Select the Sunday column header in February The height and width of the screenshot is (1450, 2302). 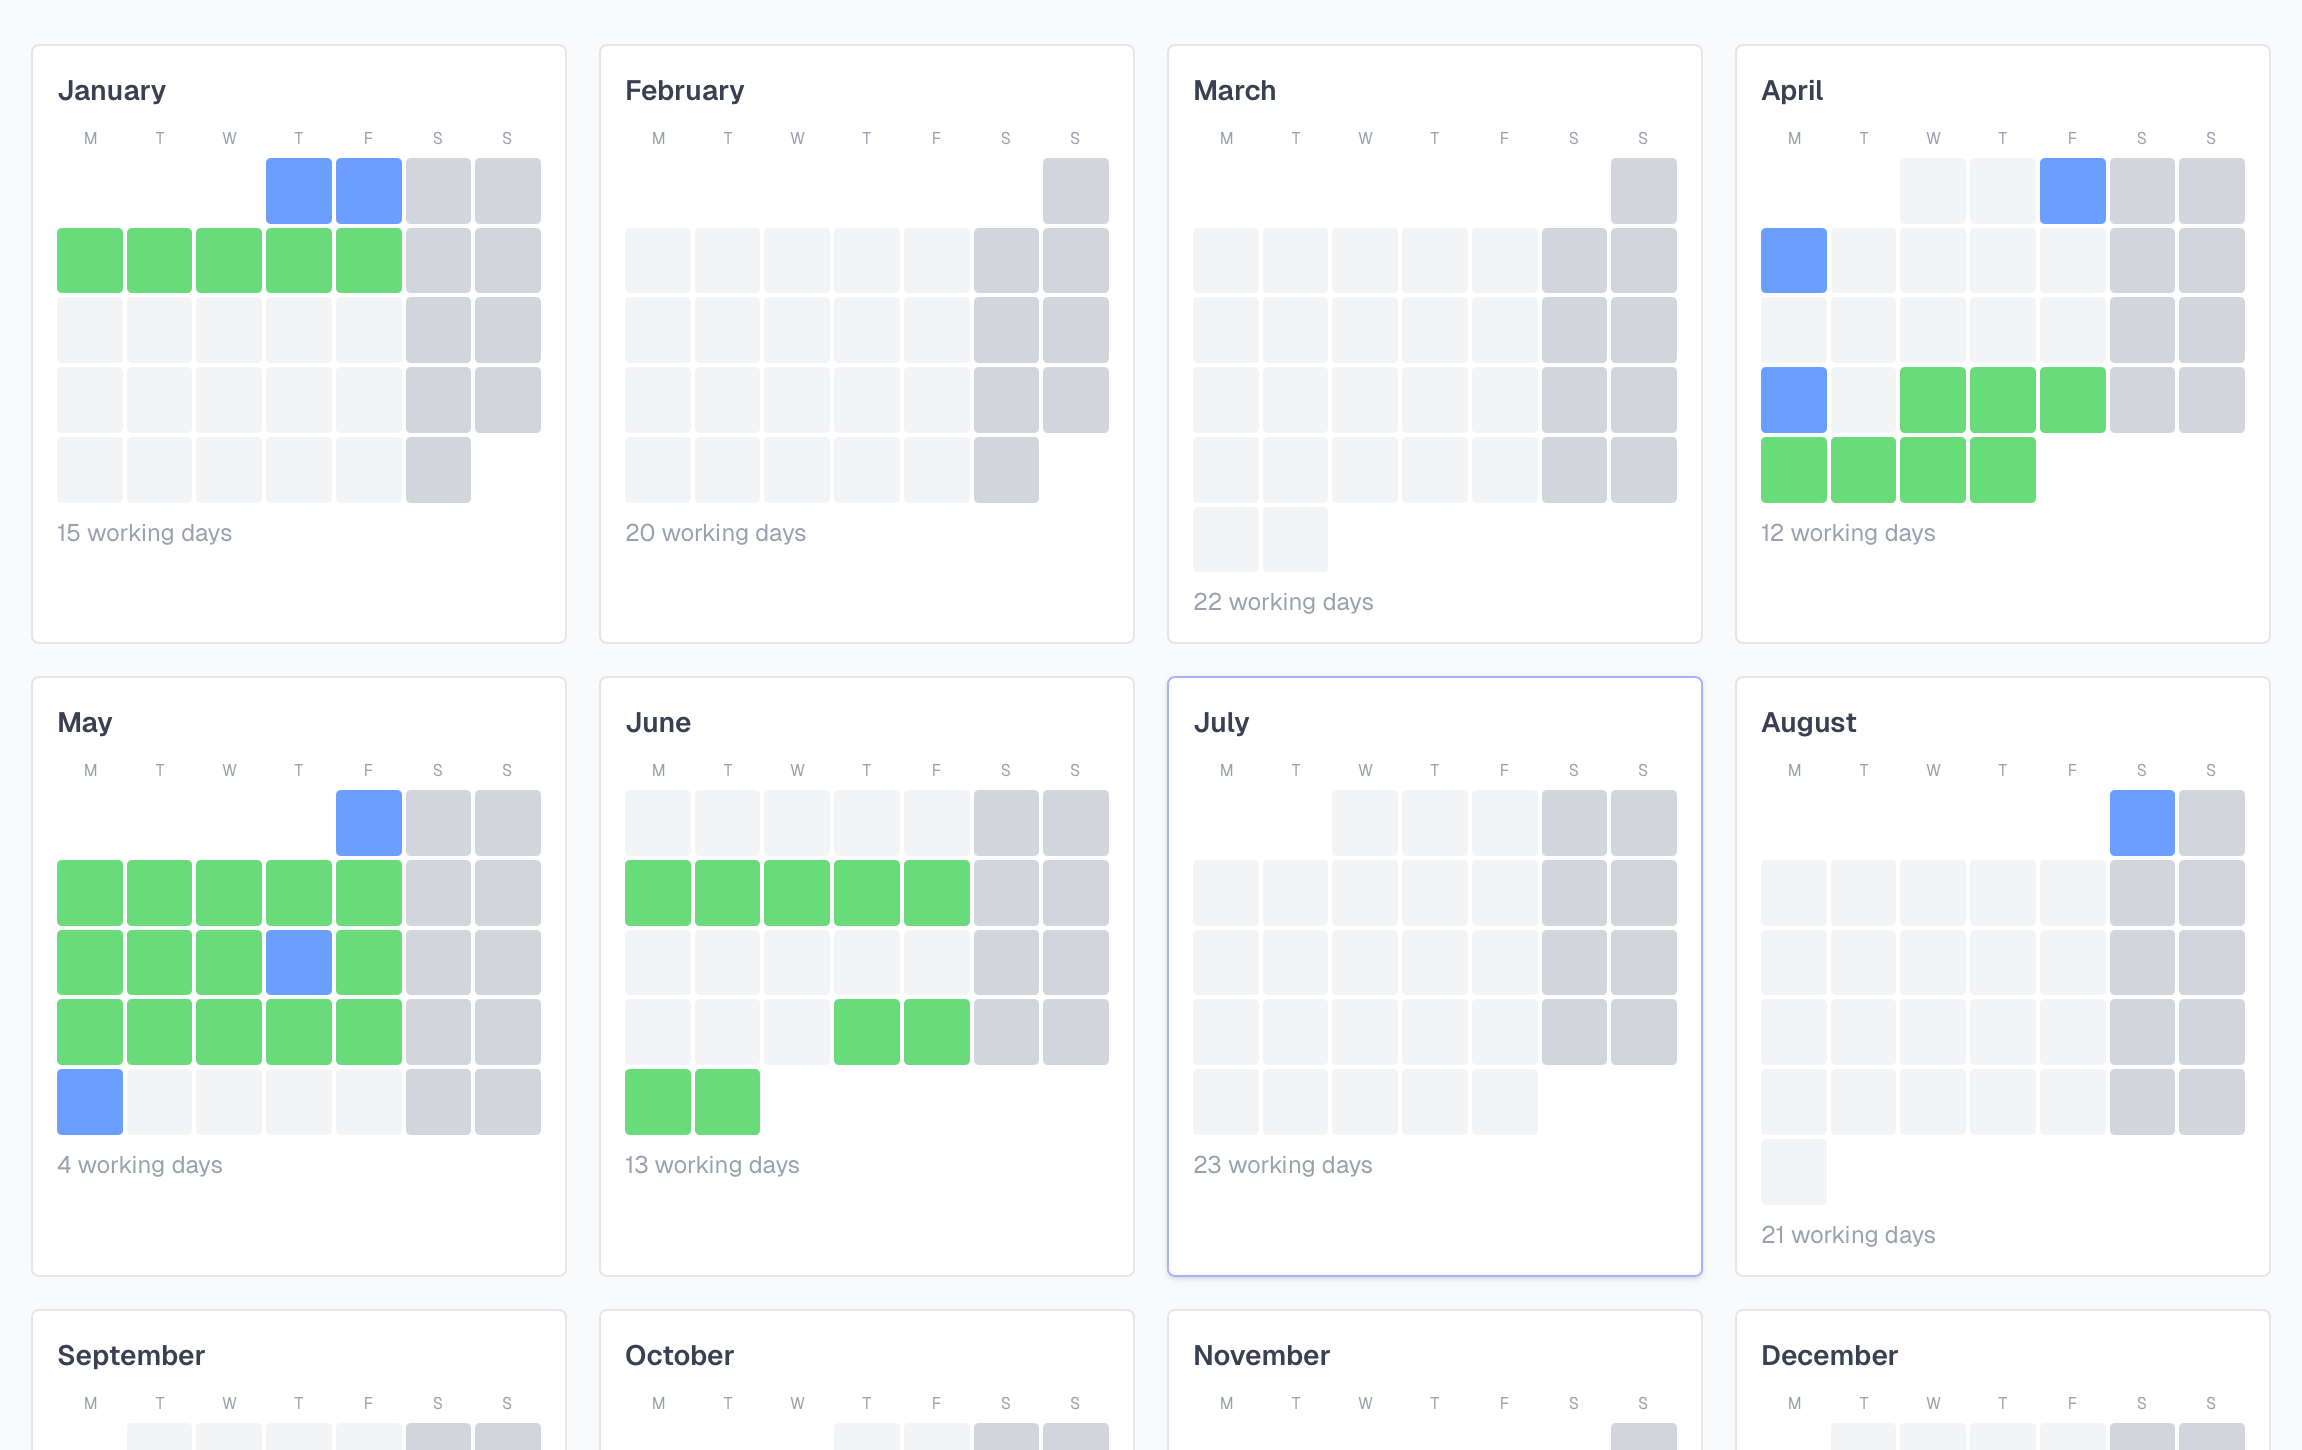[1074, 138]
